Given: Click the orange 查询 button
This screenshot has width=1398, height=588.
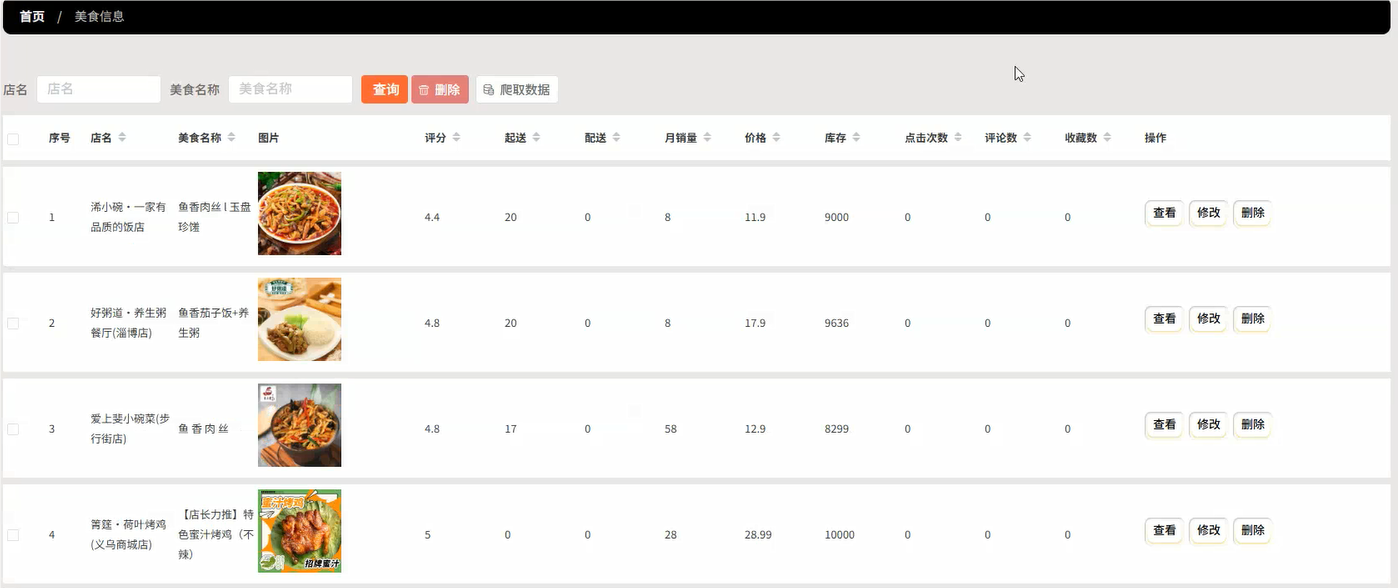Looking at the screenshot, I should point(385,89).
